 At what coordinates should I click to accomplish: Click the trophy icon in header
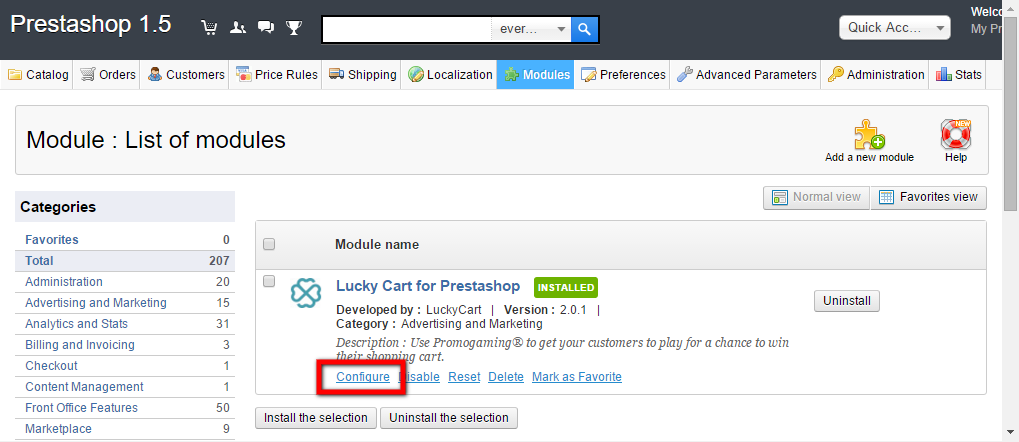point(293,28)
